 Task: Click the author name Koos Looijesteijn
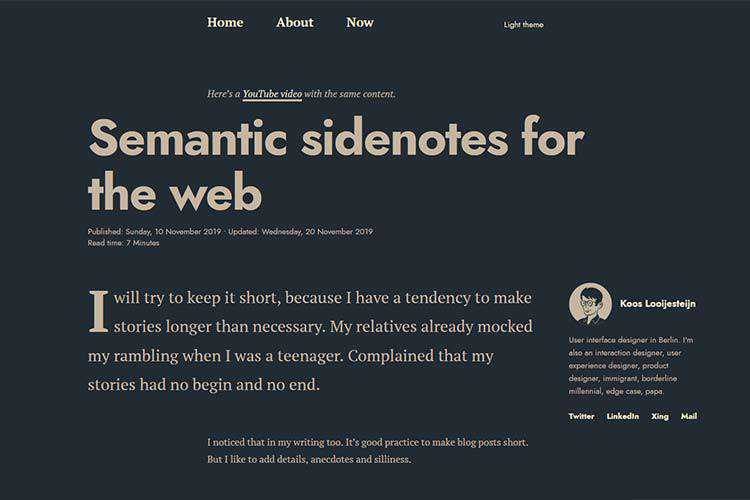(657, 304)
